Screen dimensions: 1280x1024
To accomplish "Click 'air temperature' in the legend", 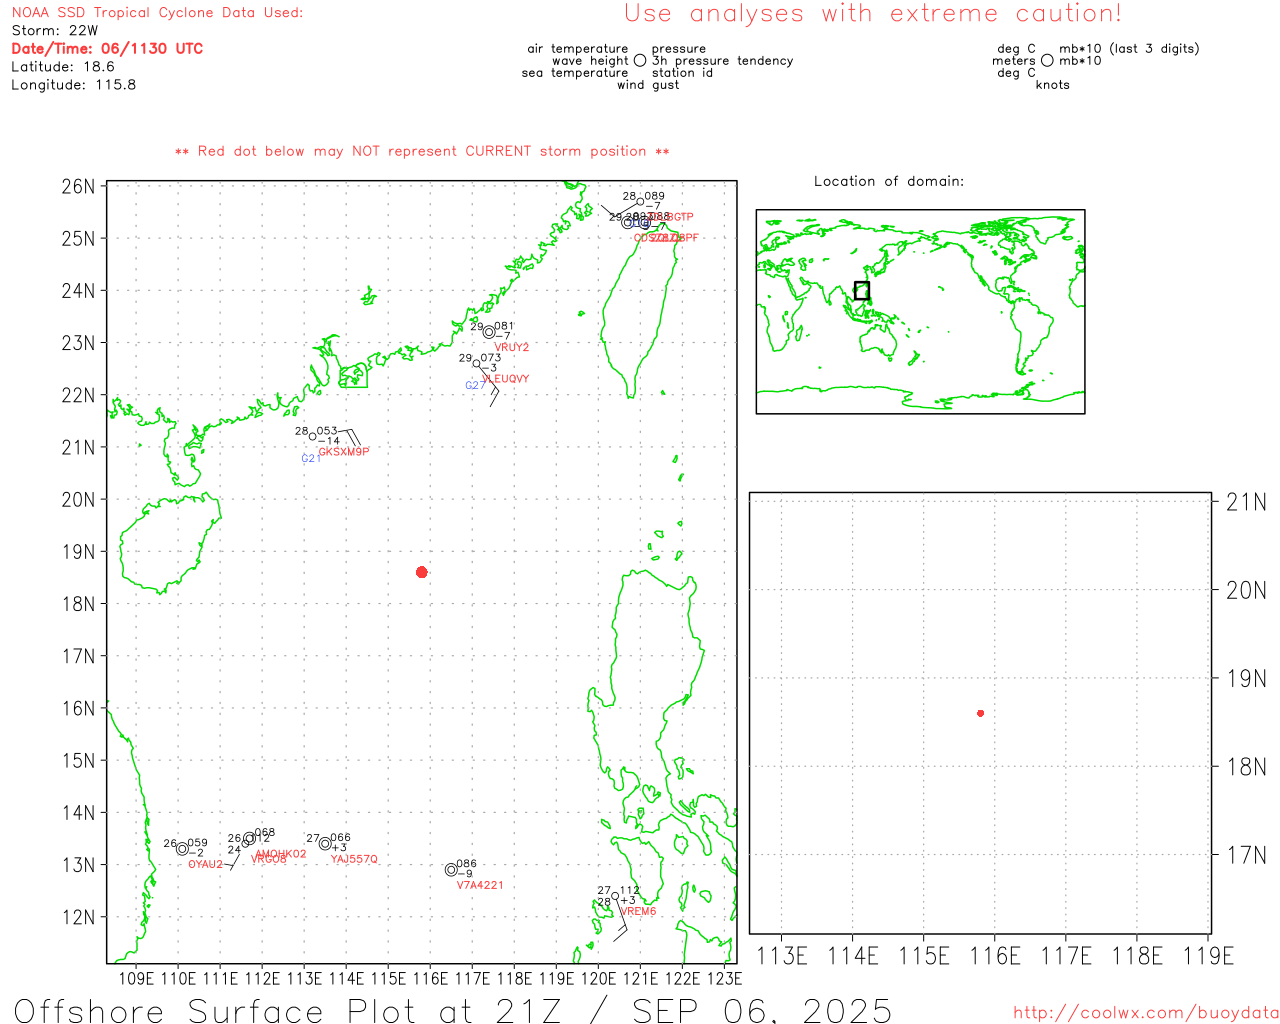I will [x=578, y=49].
